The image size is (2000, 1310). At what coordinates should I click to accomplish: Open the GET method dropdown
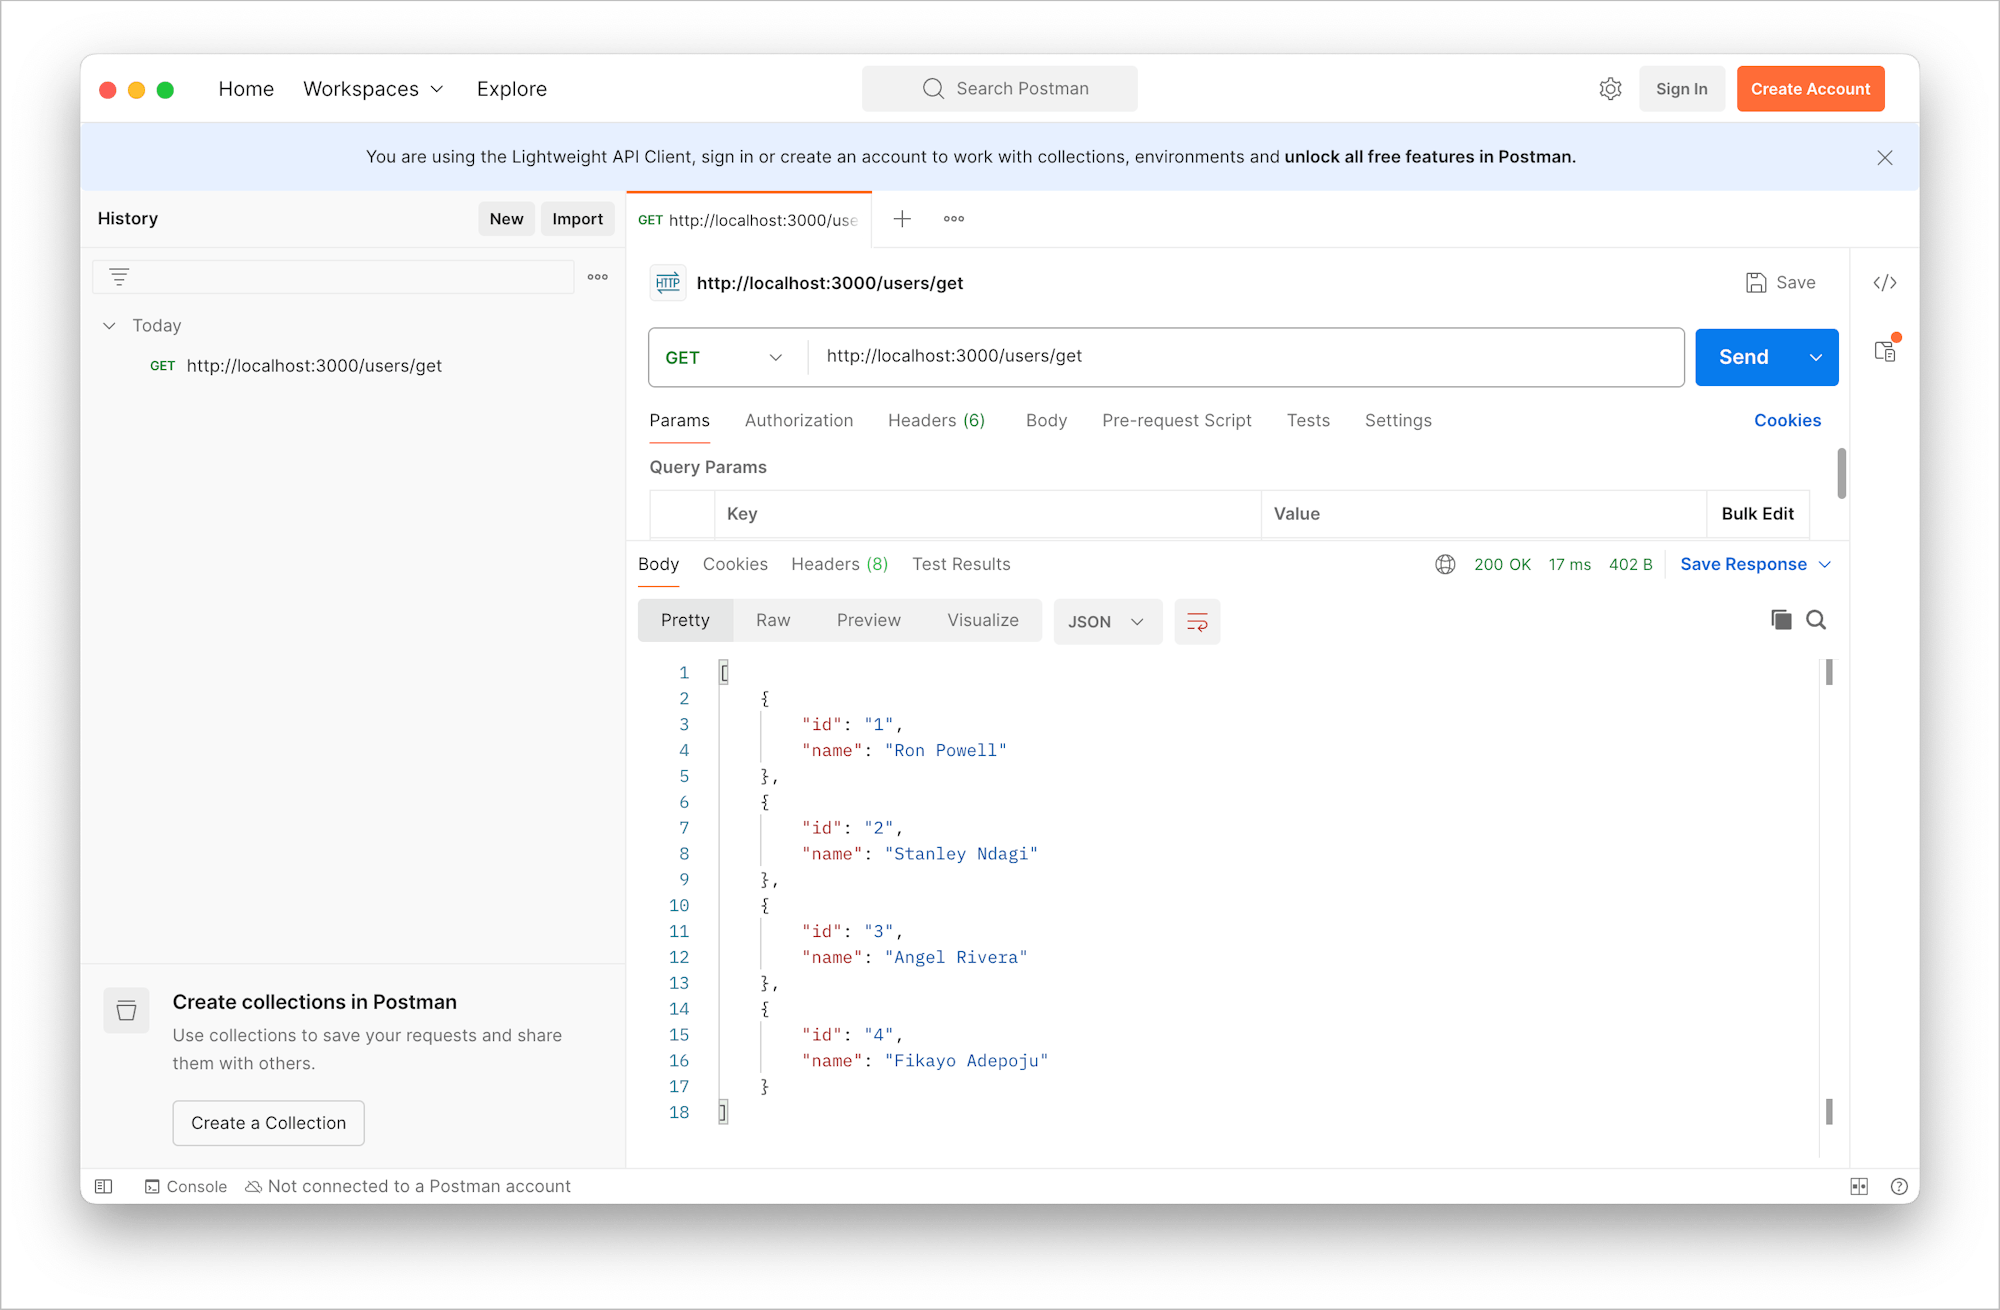coord(726,357)
